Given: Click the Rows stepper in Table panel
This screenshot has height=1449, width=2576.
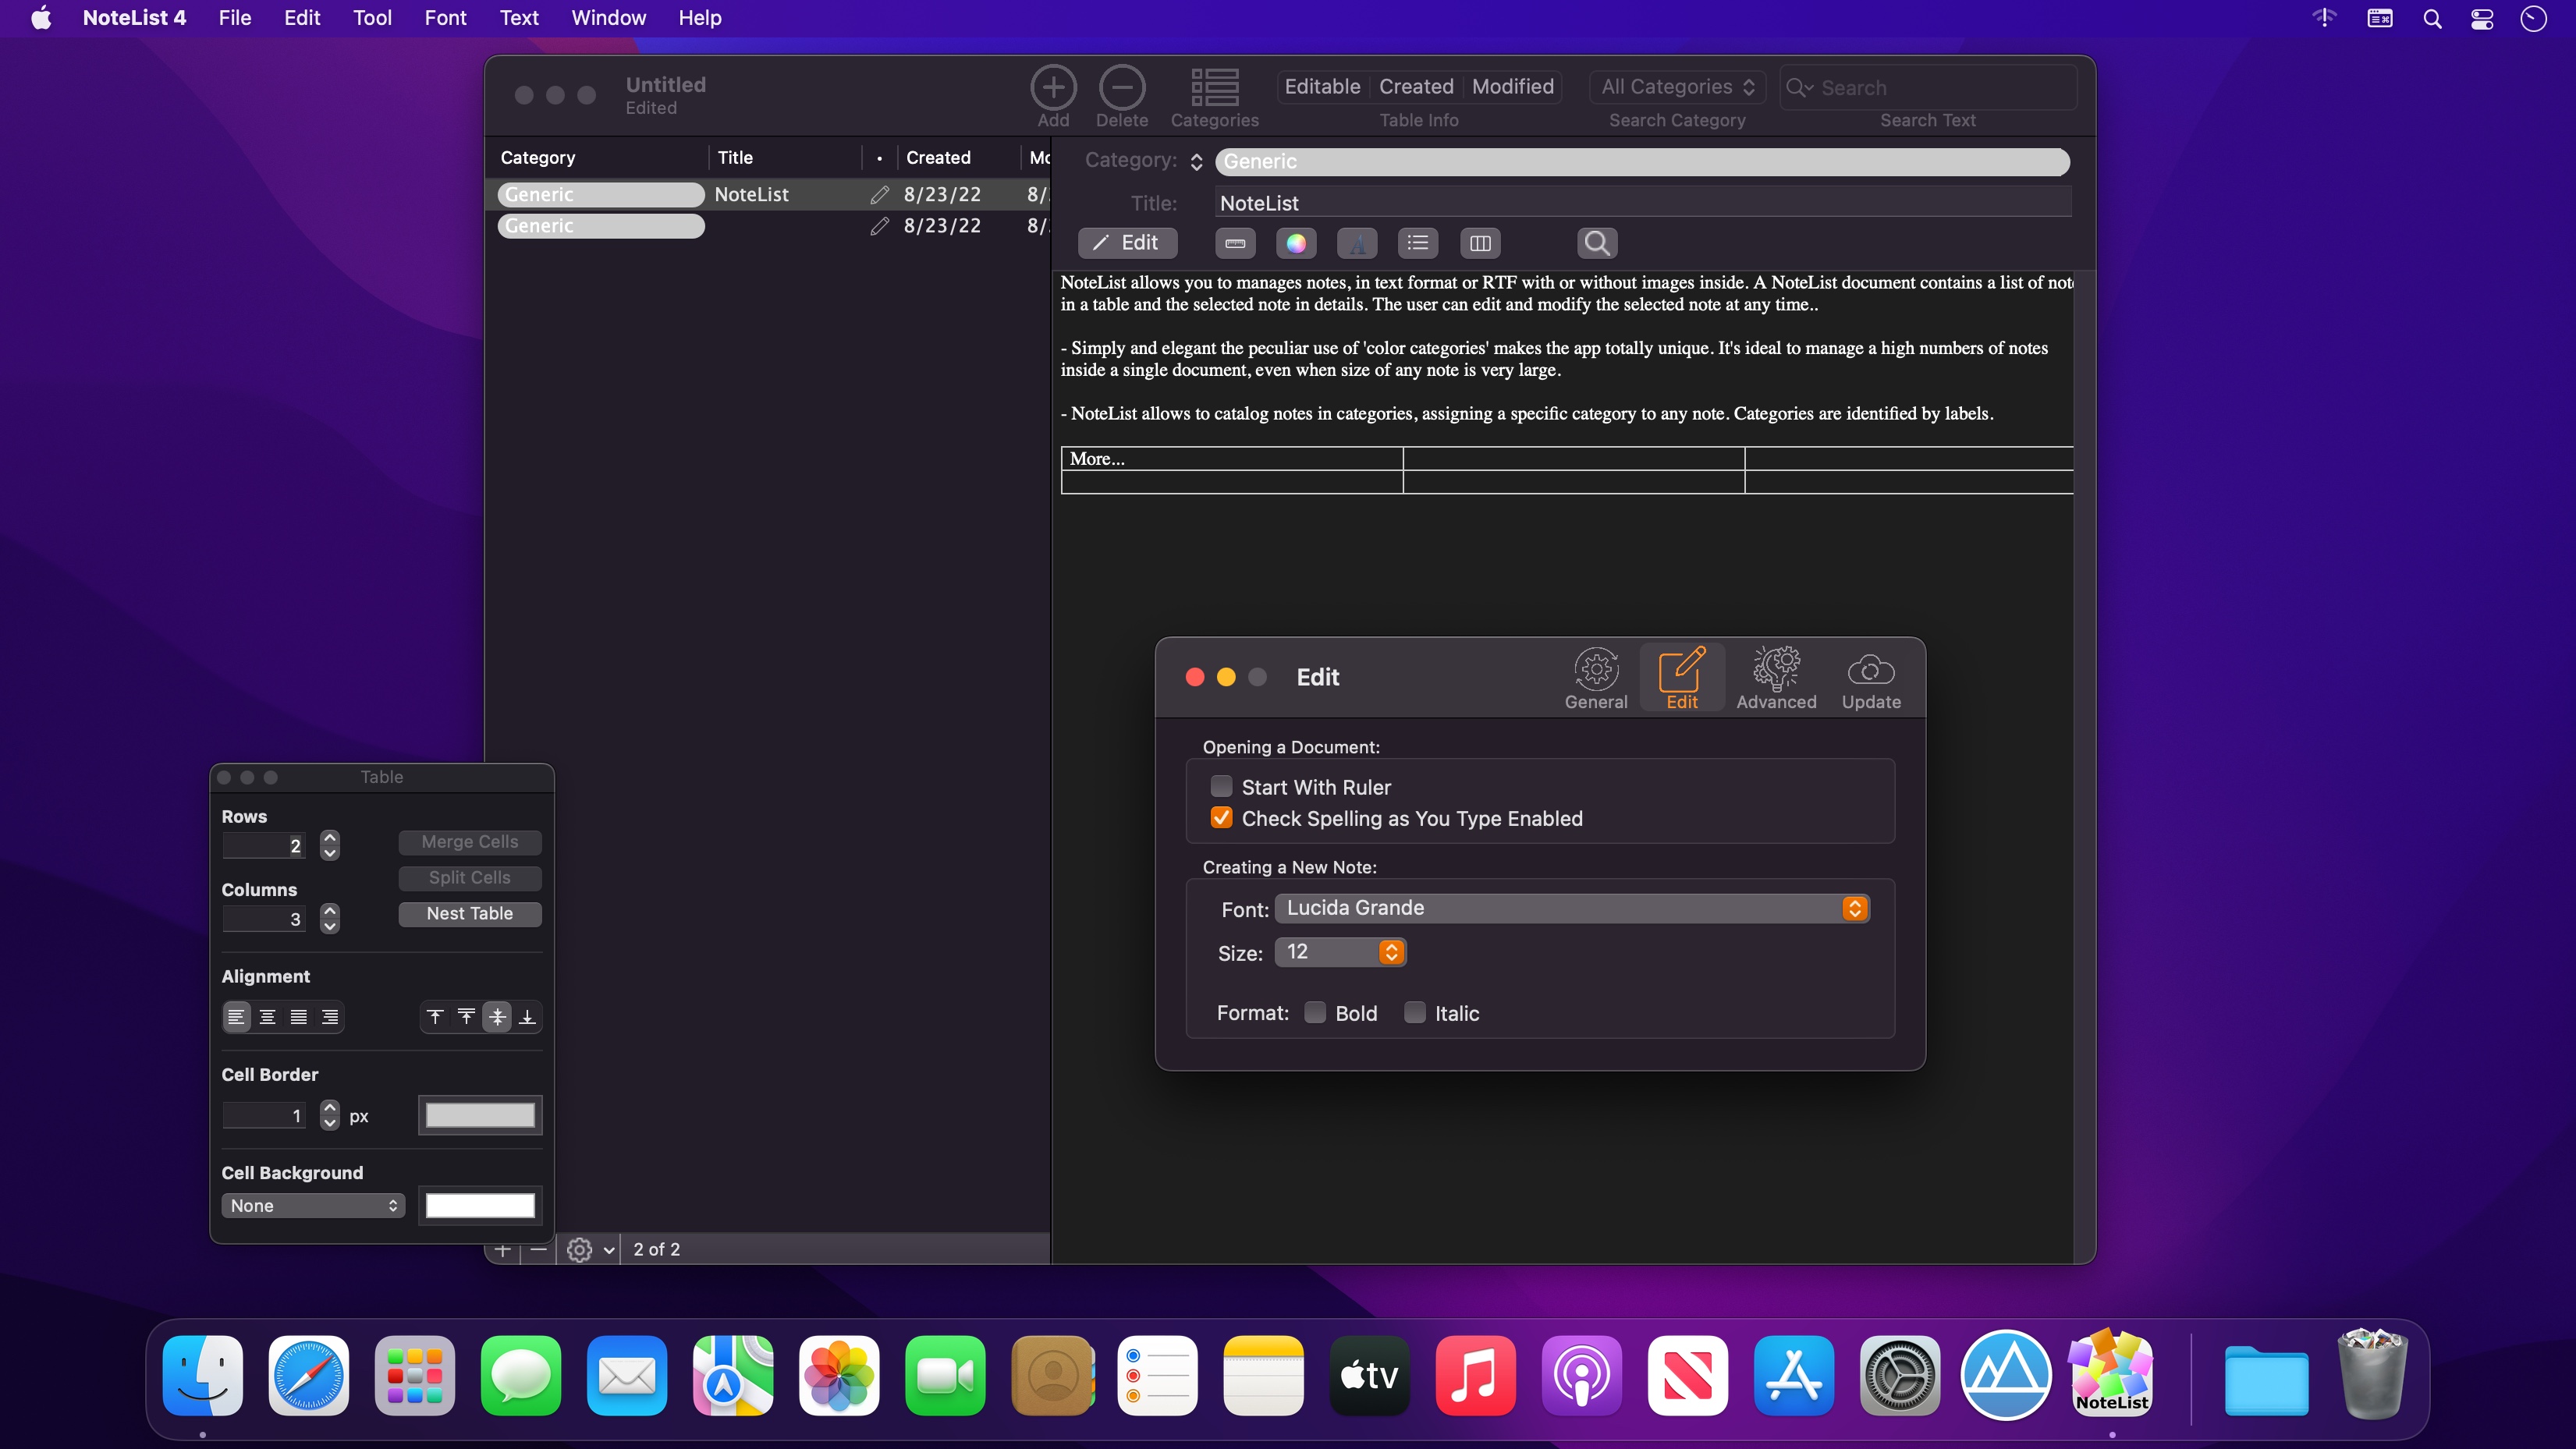Looking at the screenshot, I should tap(330, 845).
